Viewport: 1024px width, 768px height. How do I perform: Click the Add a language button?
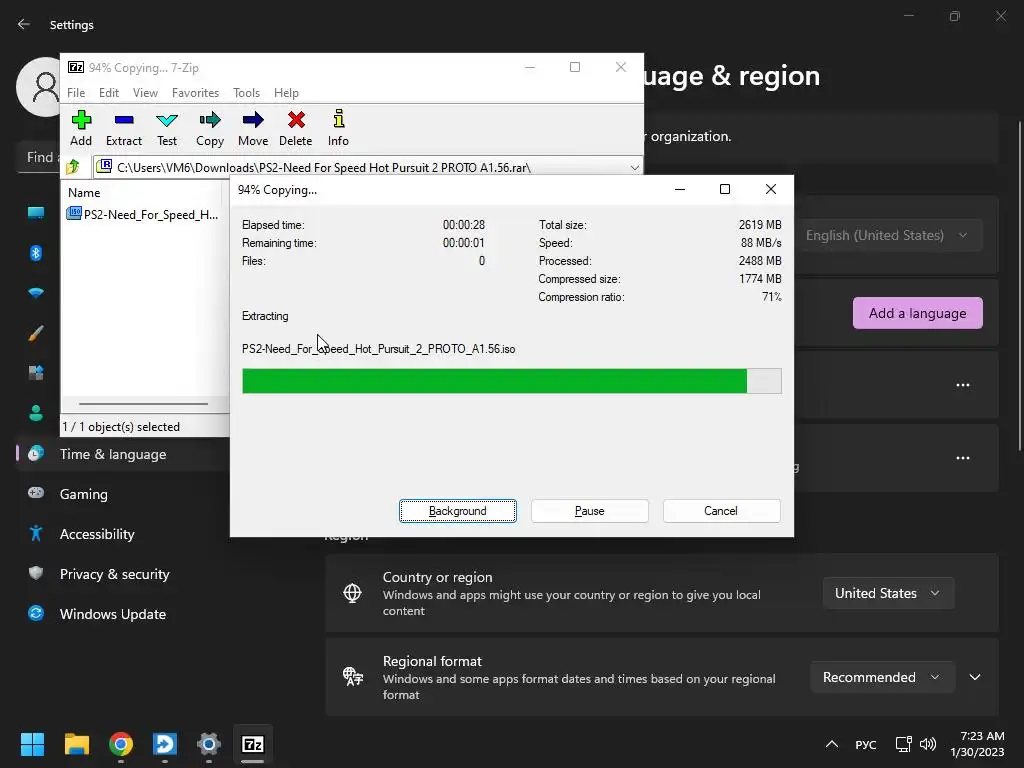[x=918, y=313]
